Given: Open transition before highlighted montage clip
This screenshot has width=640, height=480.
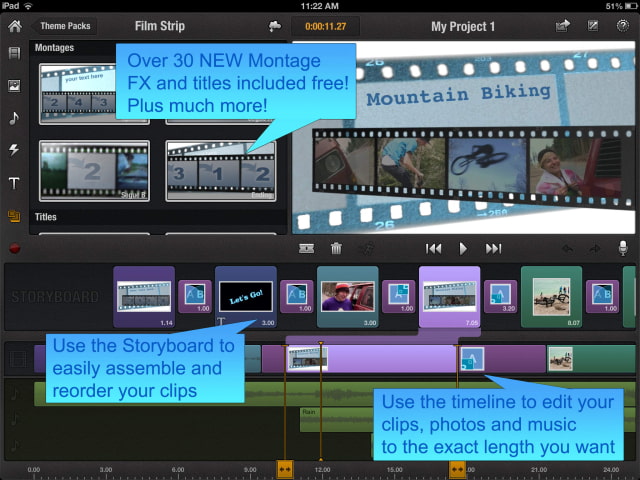Looking at the screenshot, I should [x=399, y=297].
